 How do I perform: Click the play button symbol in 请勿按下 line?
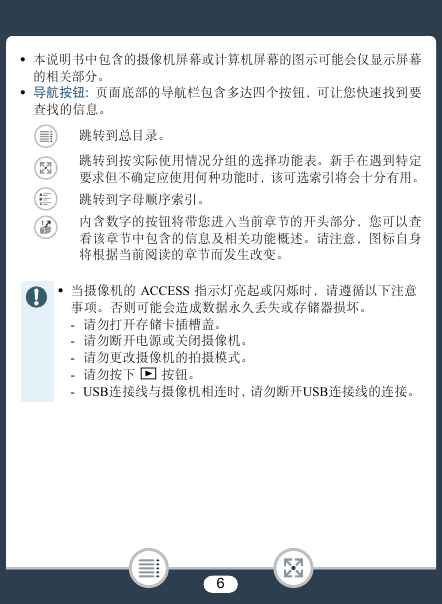point(148,374)
